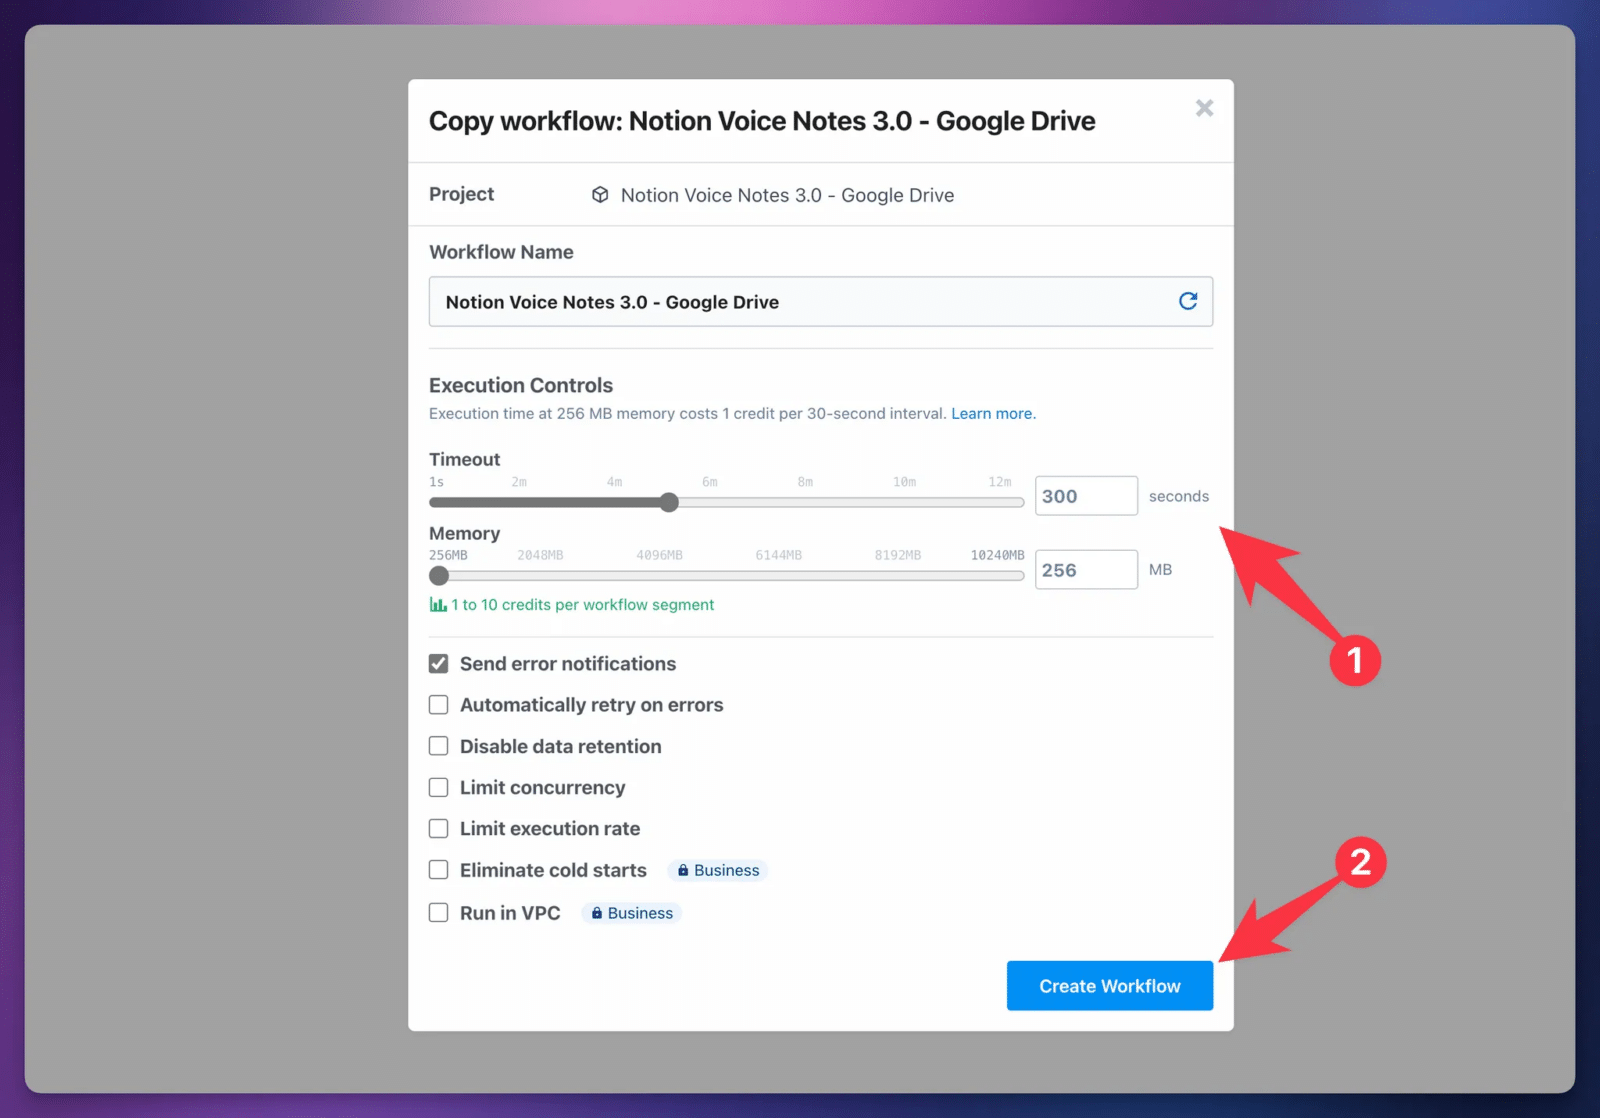Click the green bar chart credits icon

(x=438, y=604)
